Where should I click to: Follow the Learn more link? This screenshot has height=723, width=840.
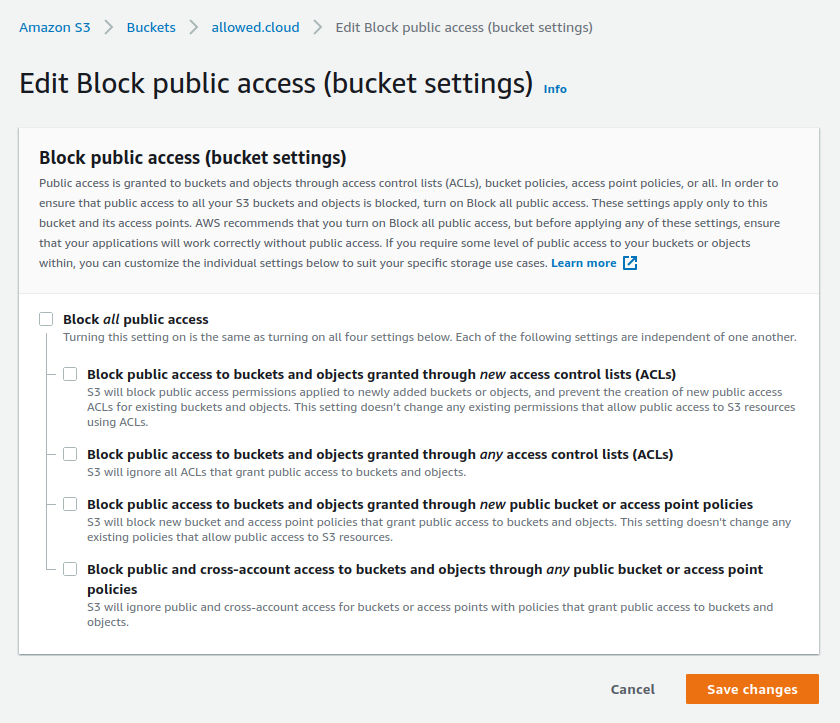point(583,263)
